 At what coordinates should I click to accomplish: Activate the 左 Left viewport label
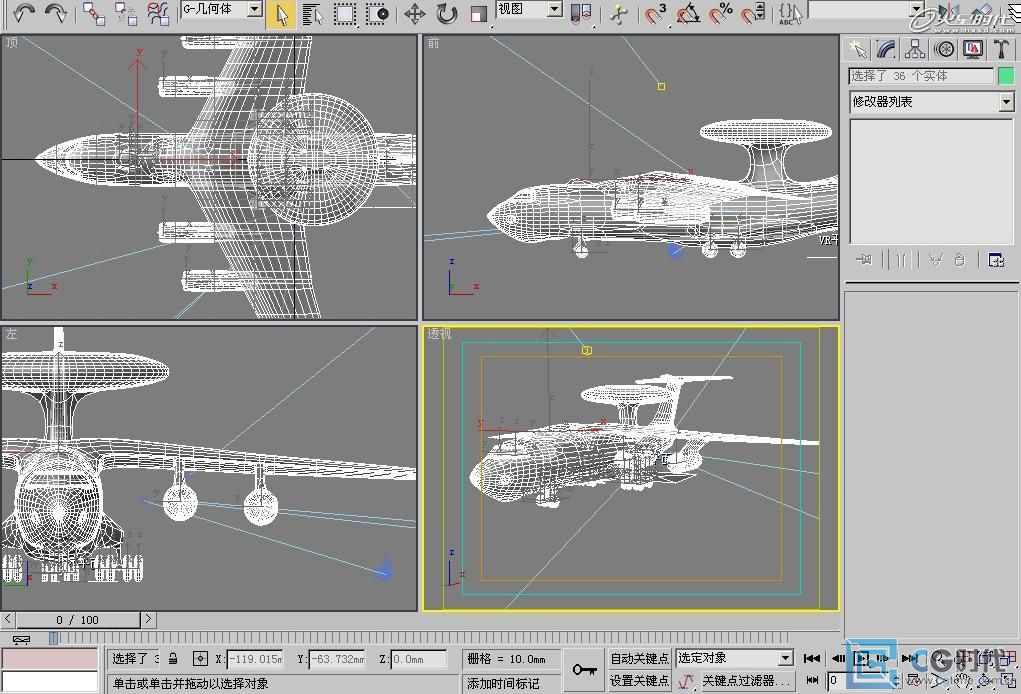[12, 334]
